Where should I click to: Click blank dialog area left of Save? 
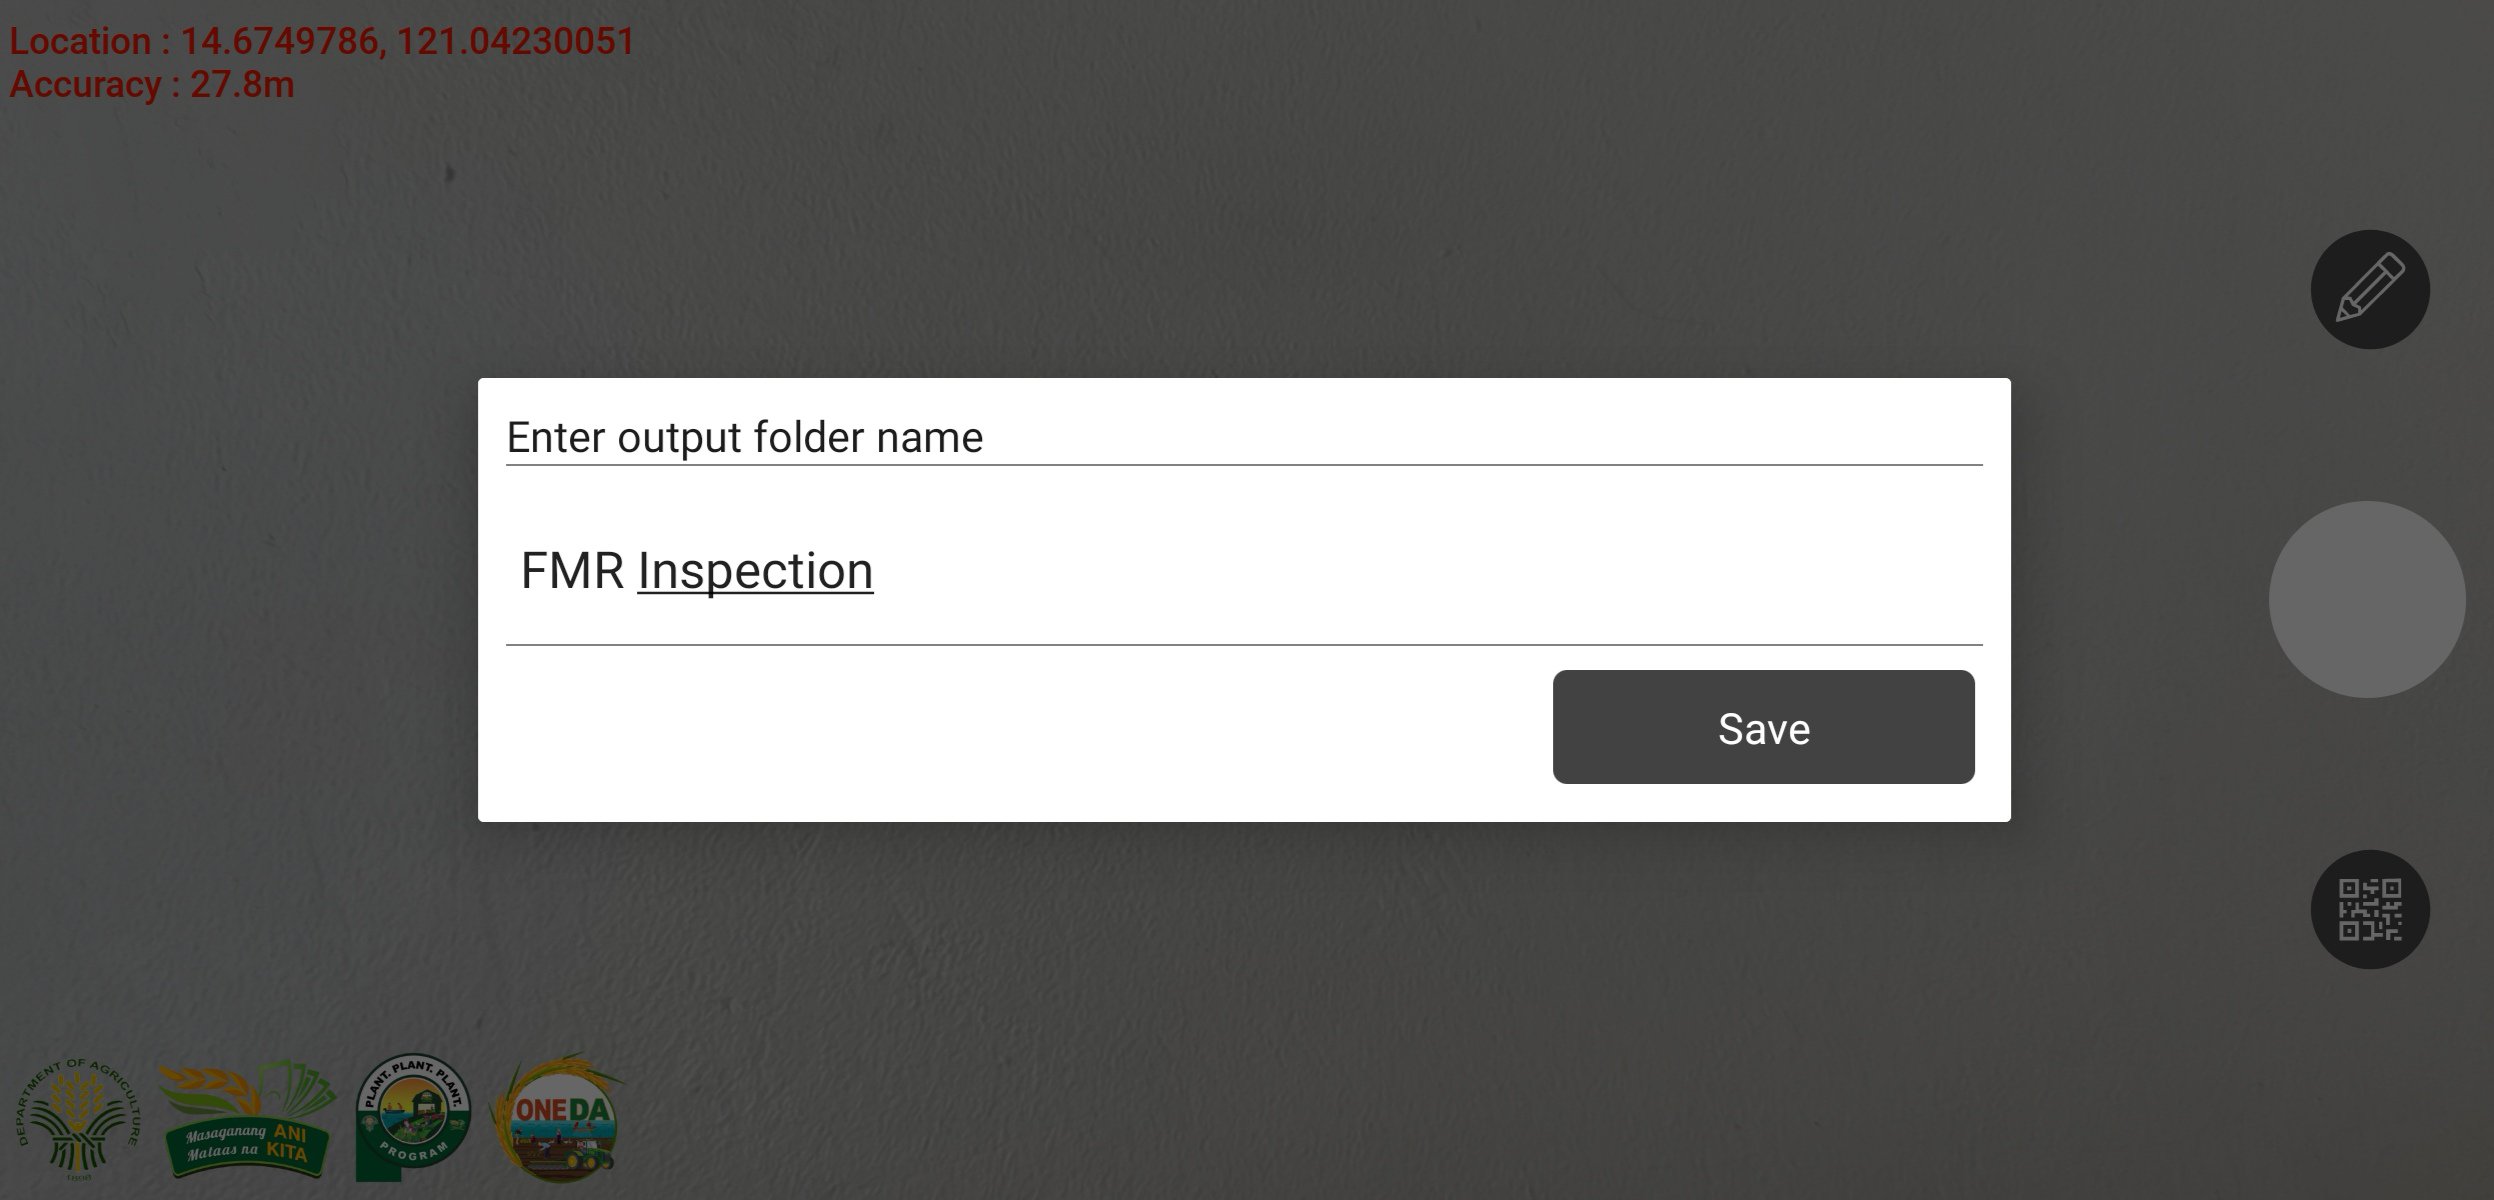tap(1000, 730)
